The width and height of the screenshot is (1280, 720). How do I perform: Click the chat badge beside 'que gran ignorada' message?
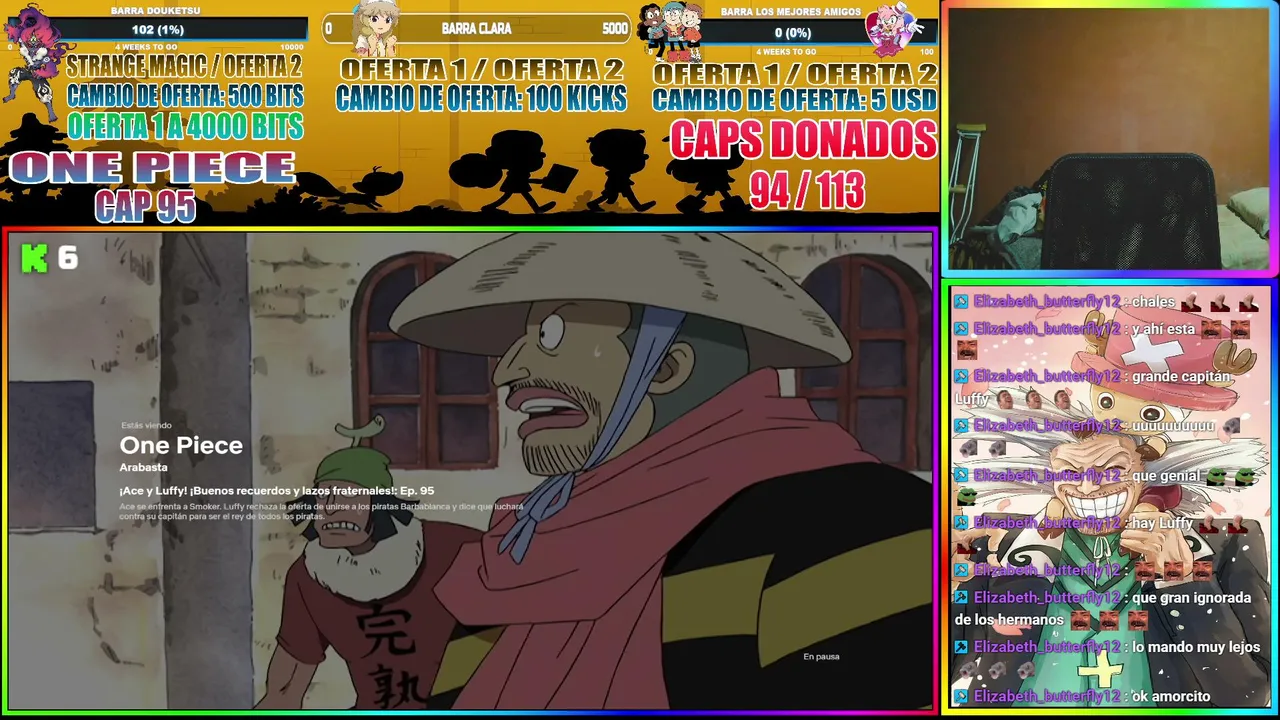(x=961, y=597)
